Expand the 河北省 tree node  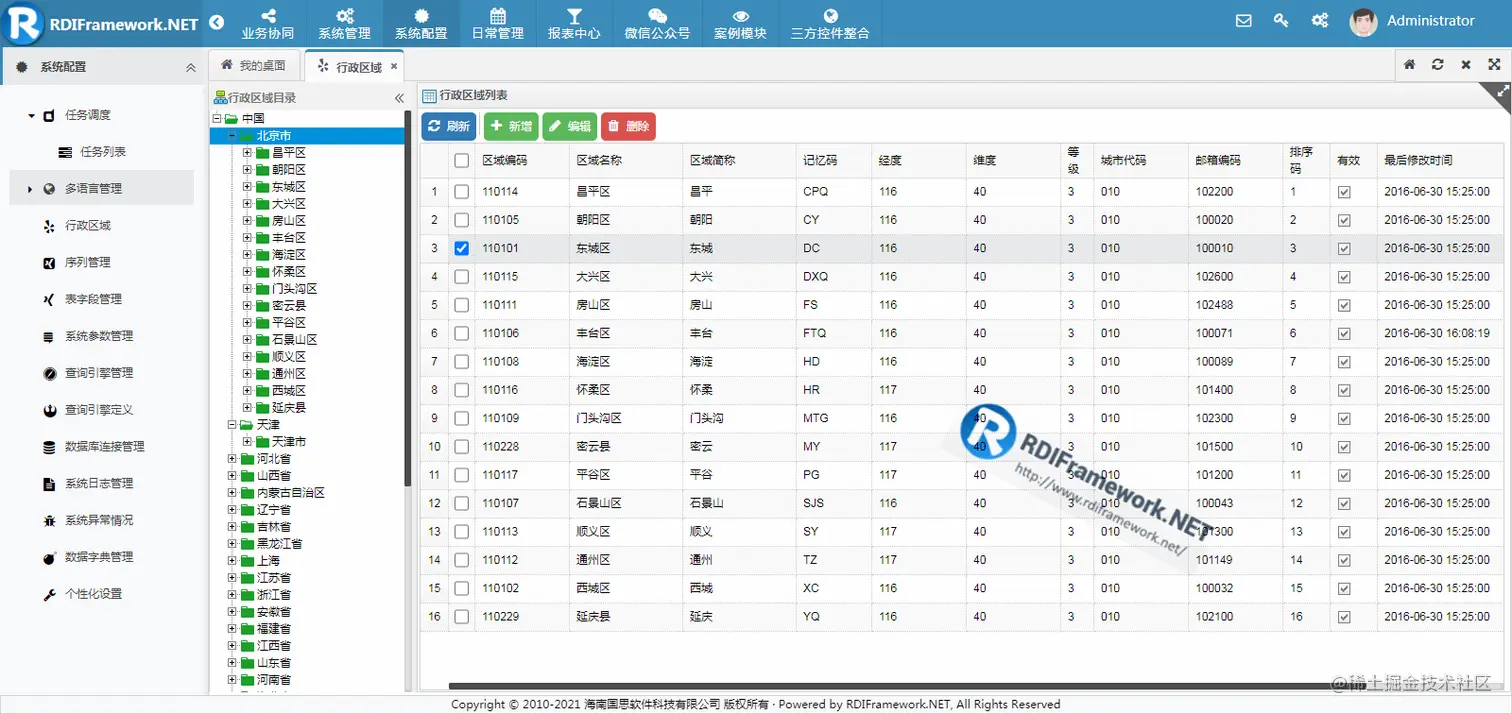[x=232, y=459]
